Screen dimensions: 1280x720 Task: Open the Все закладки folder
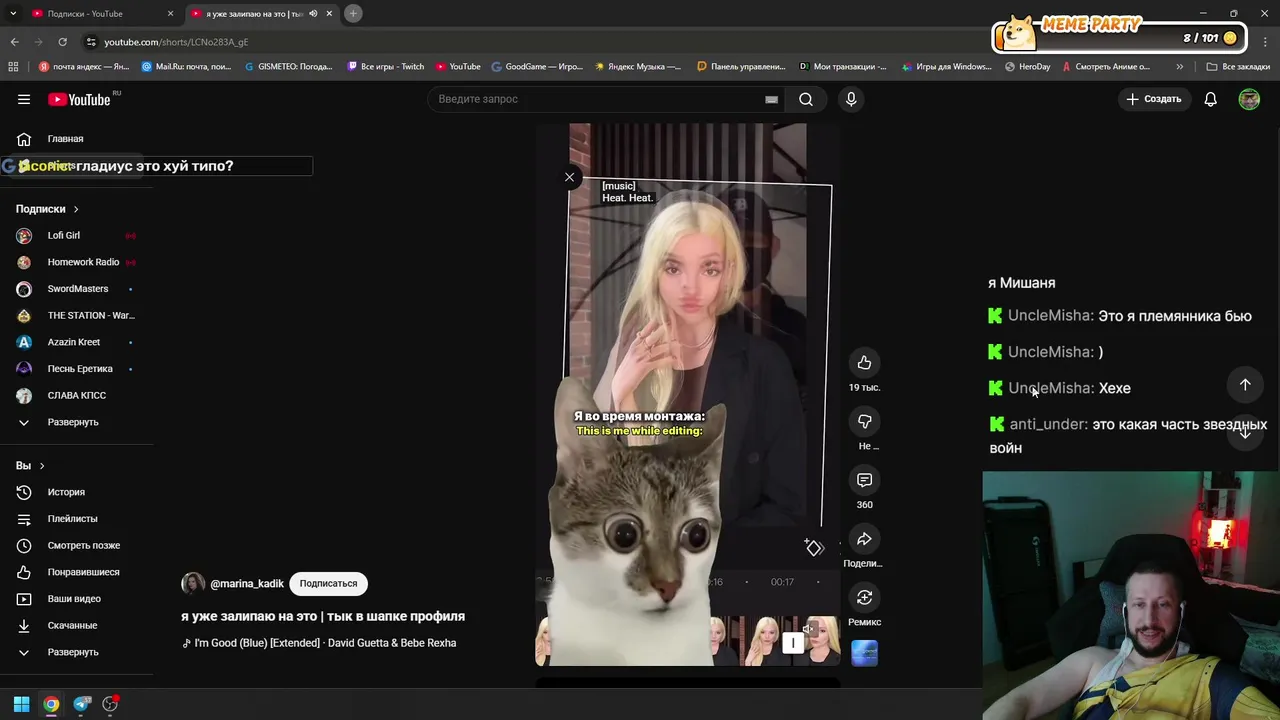[1238, 67]
